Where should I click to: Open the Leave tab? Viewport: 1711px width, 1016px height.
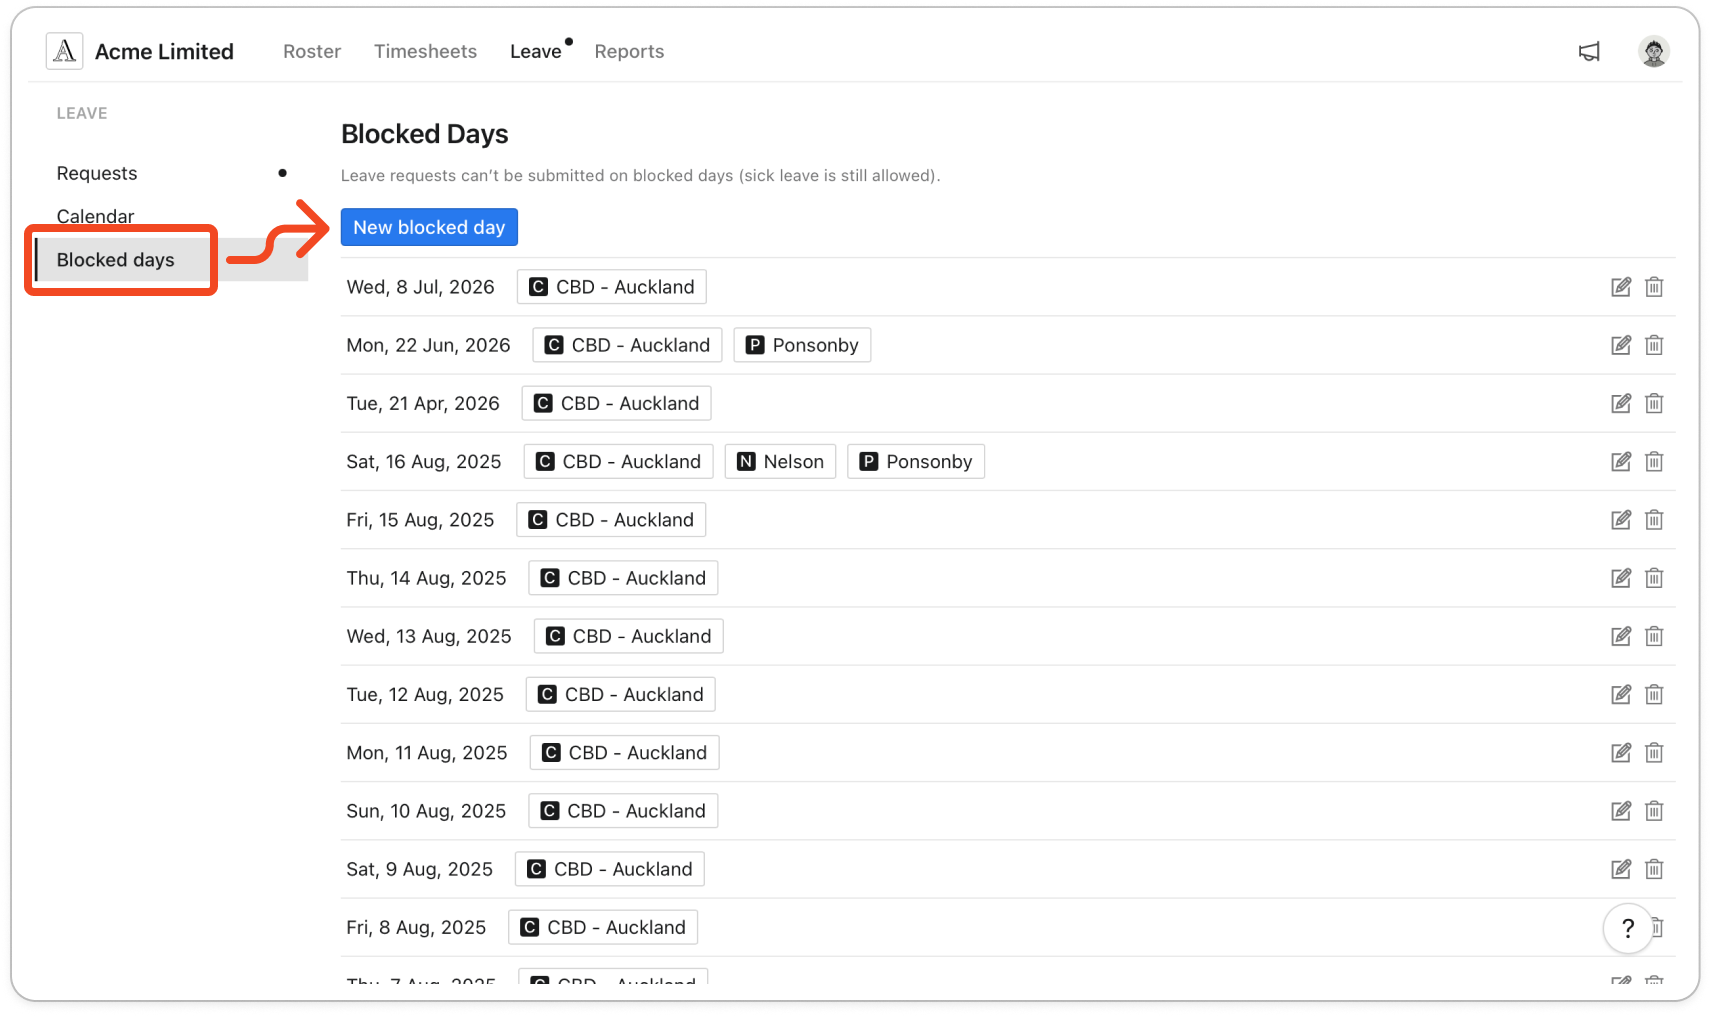click(536, 51)
